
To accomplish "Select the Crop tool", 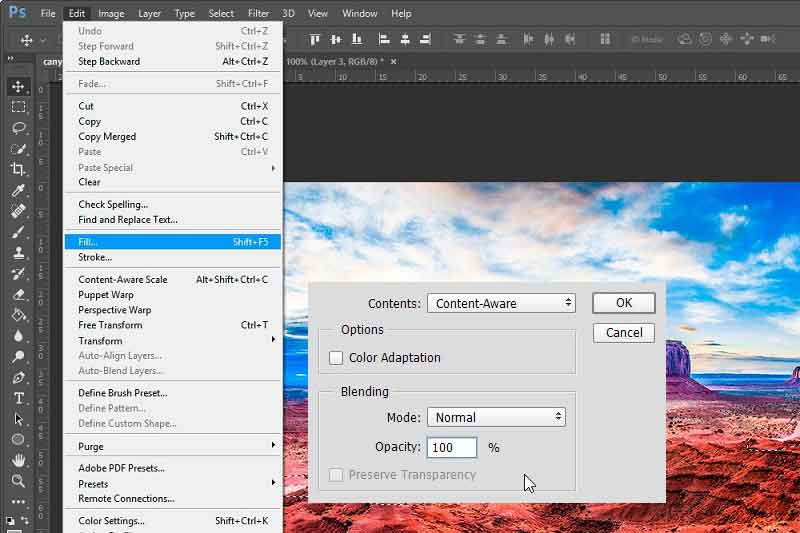I will [18, 169].
